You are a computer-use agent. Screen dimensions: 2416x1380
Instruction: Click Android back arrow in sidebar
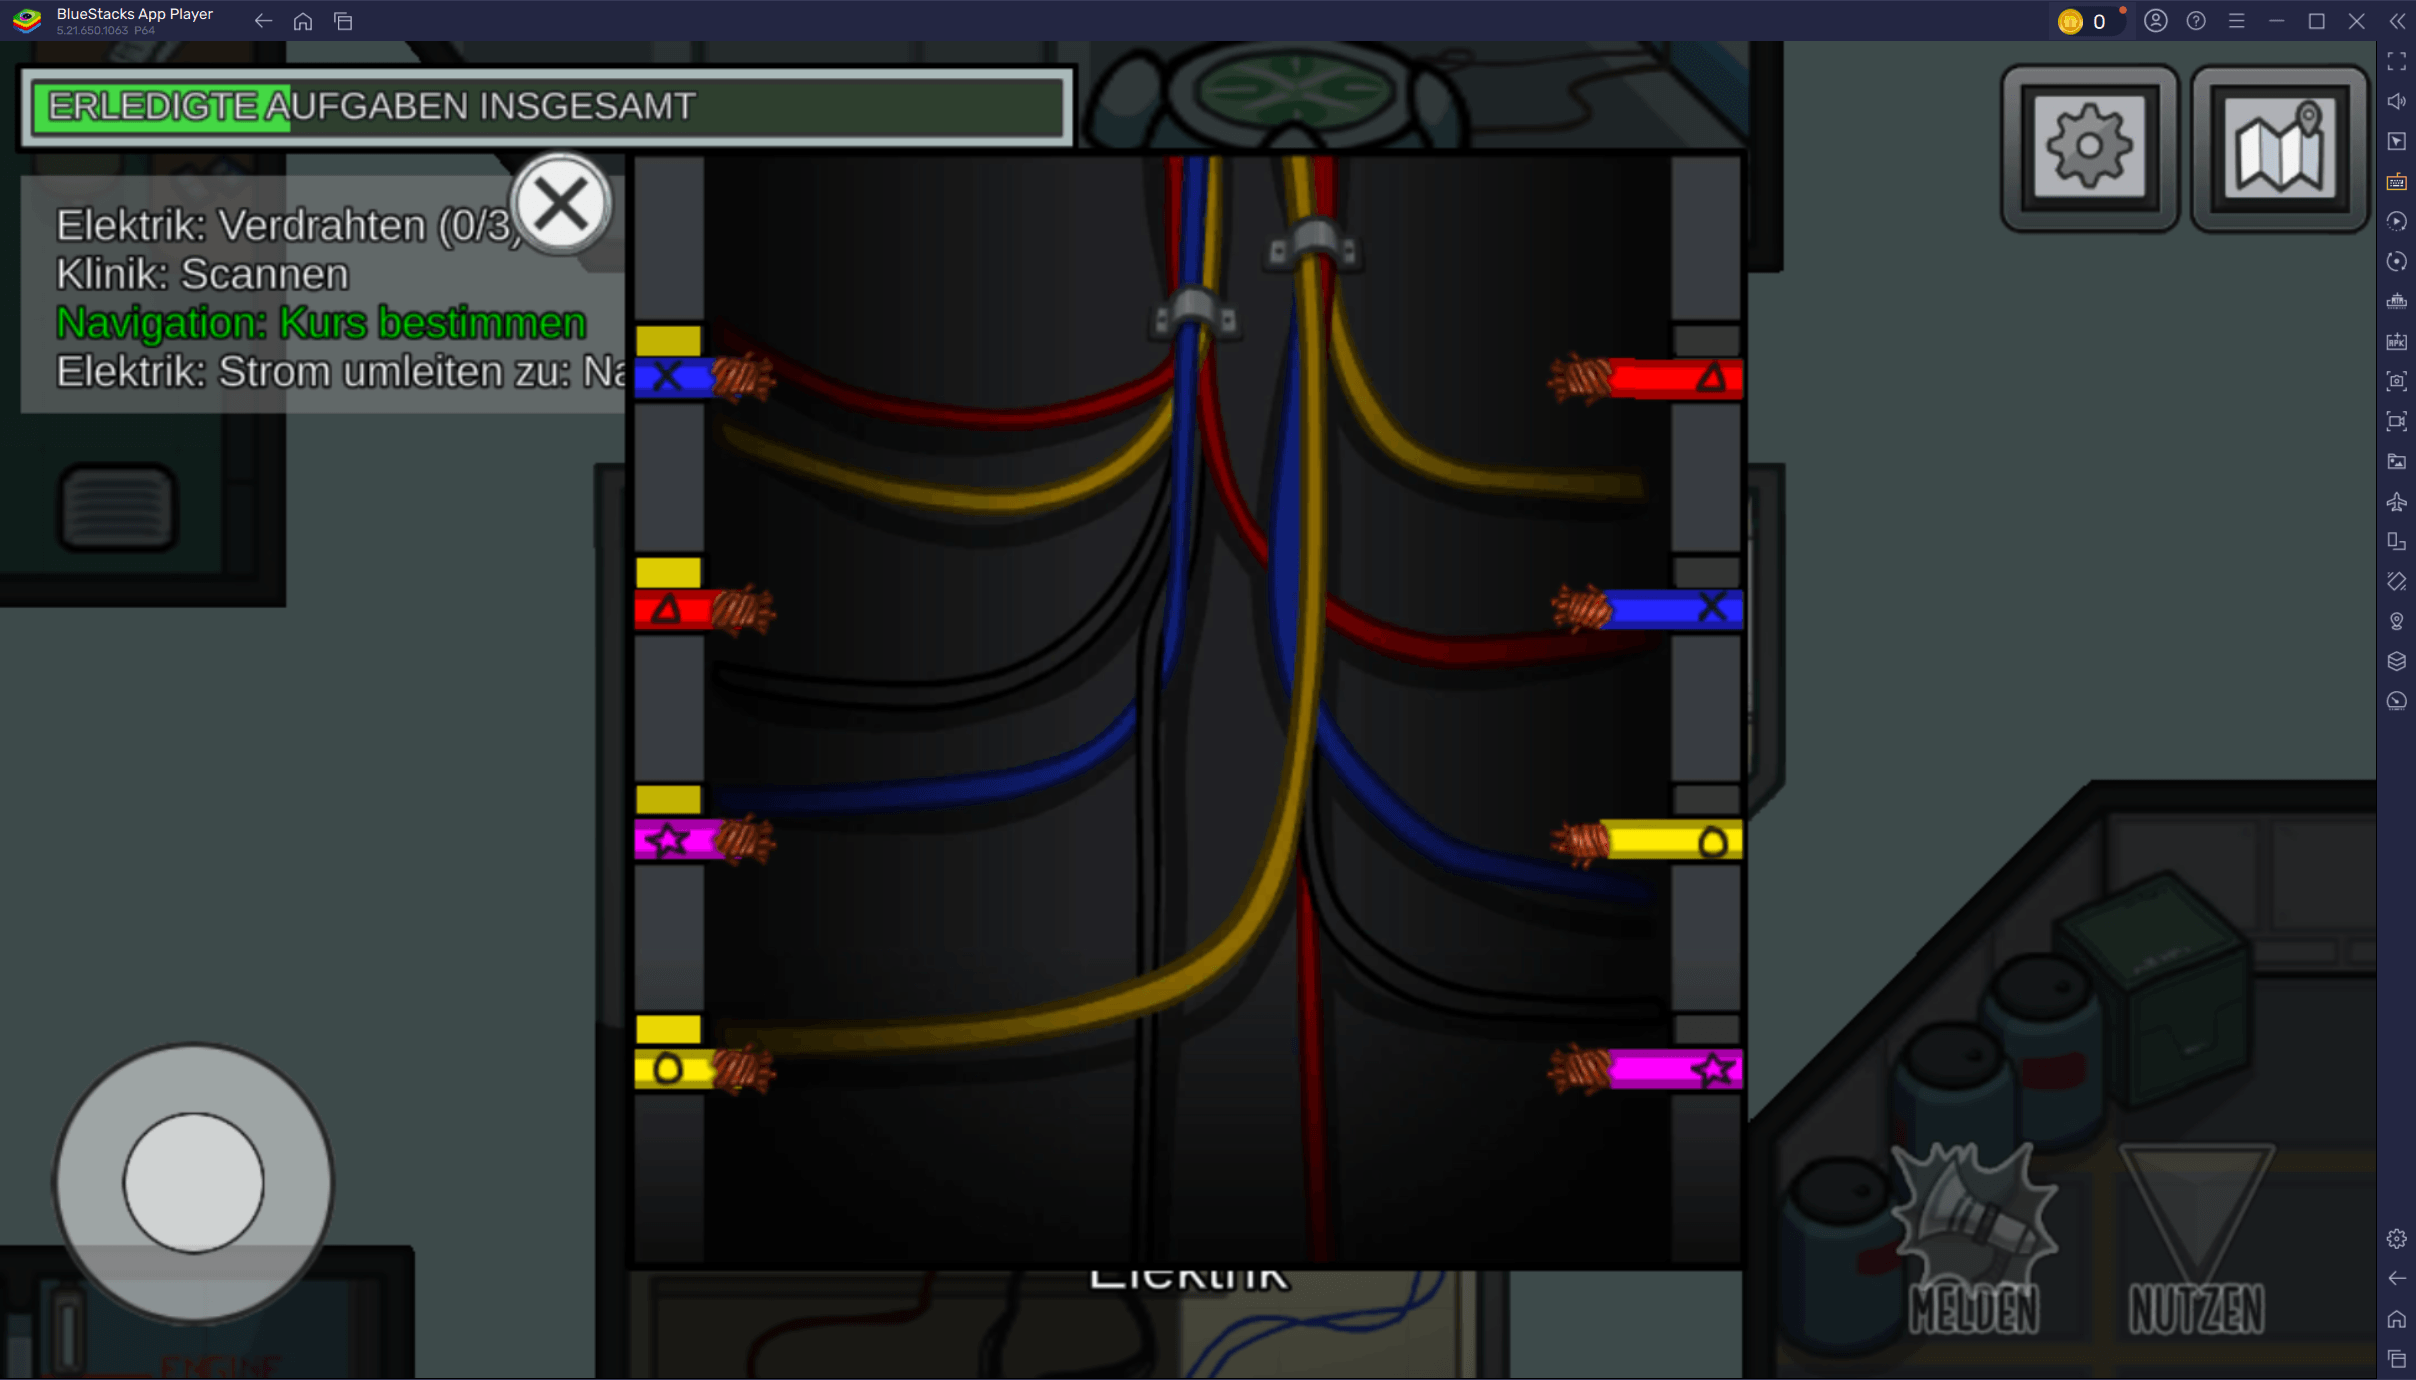coord(2397,1279)
